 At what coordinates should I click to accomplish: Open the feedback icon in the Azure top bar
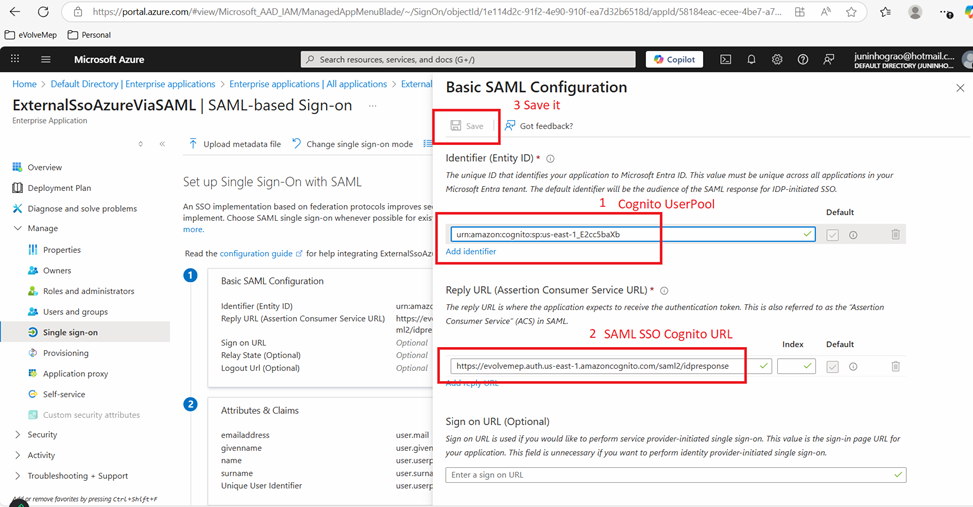click(828, 60)
